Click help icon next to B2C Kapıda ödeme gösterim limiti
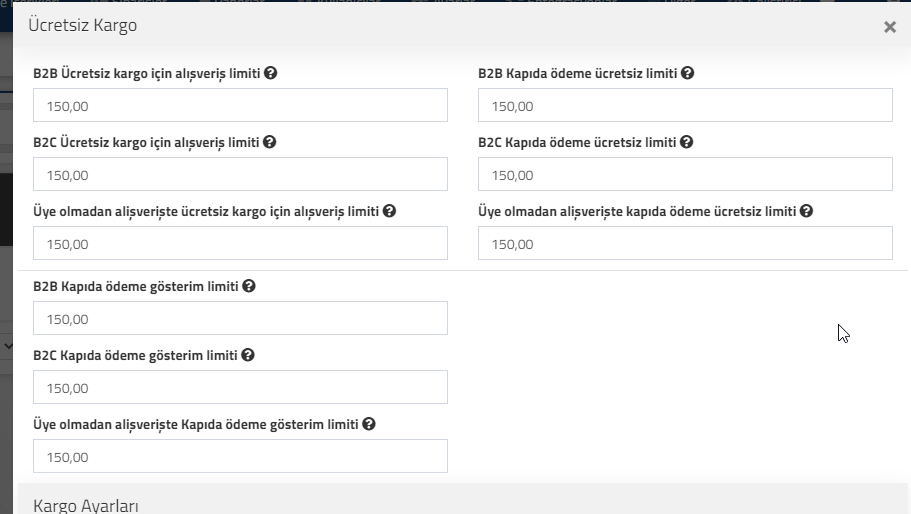This screenshot has height=514, width=911. 248,355
